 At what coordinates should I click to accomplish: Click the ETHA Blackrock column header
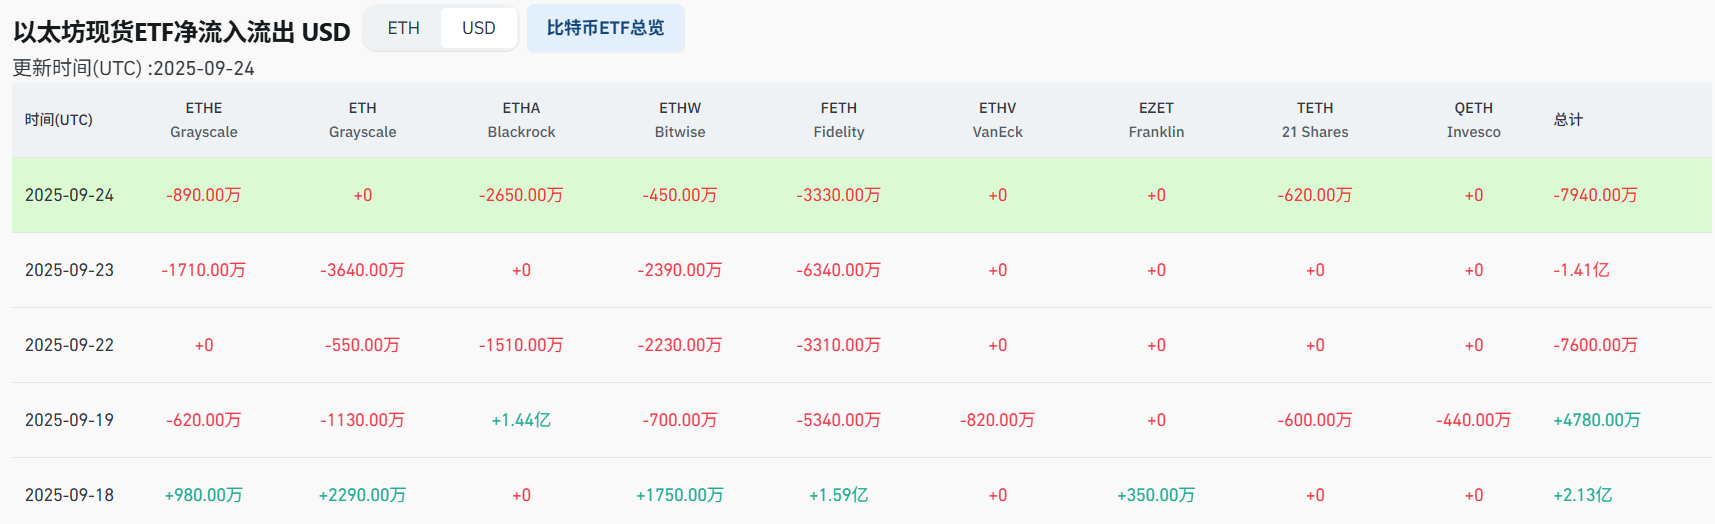click(521, 120)
